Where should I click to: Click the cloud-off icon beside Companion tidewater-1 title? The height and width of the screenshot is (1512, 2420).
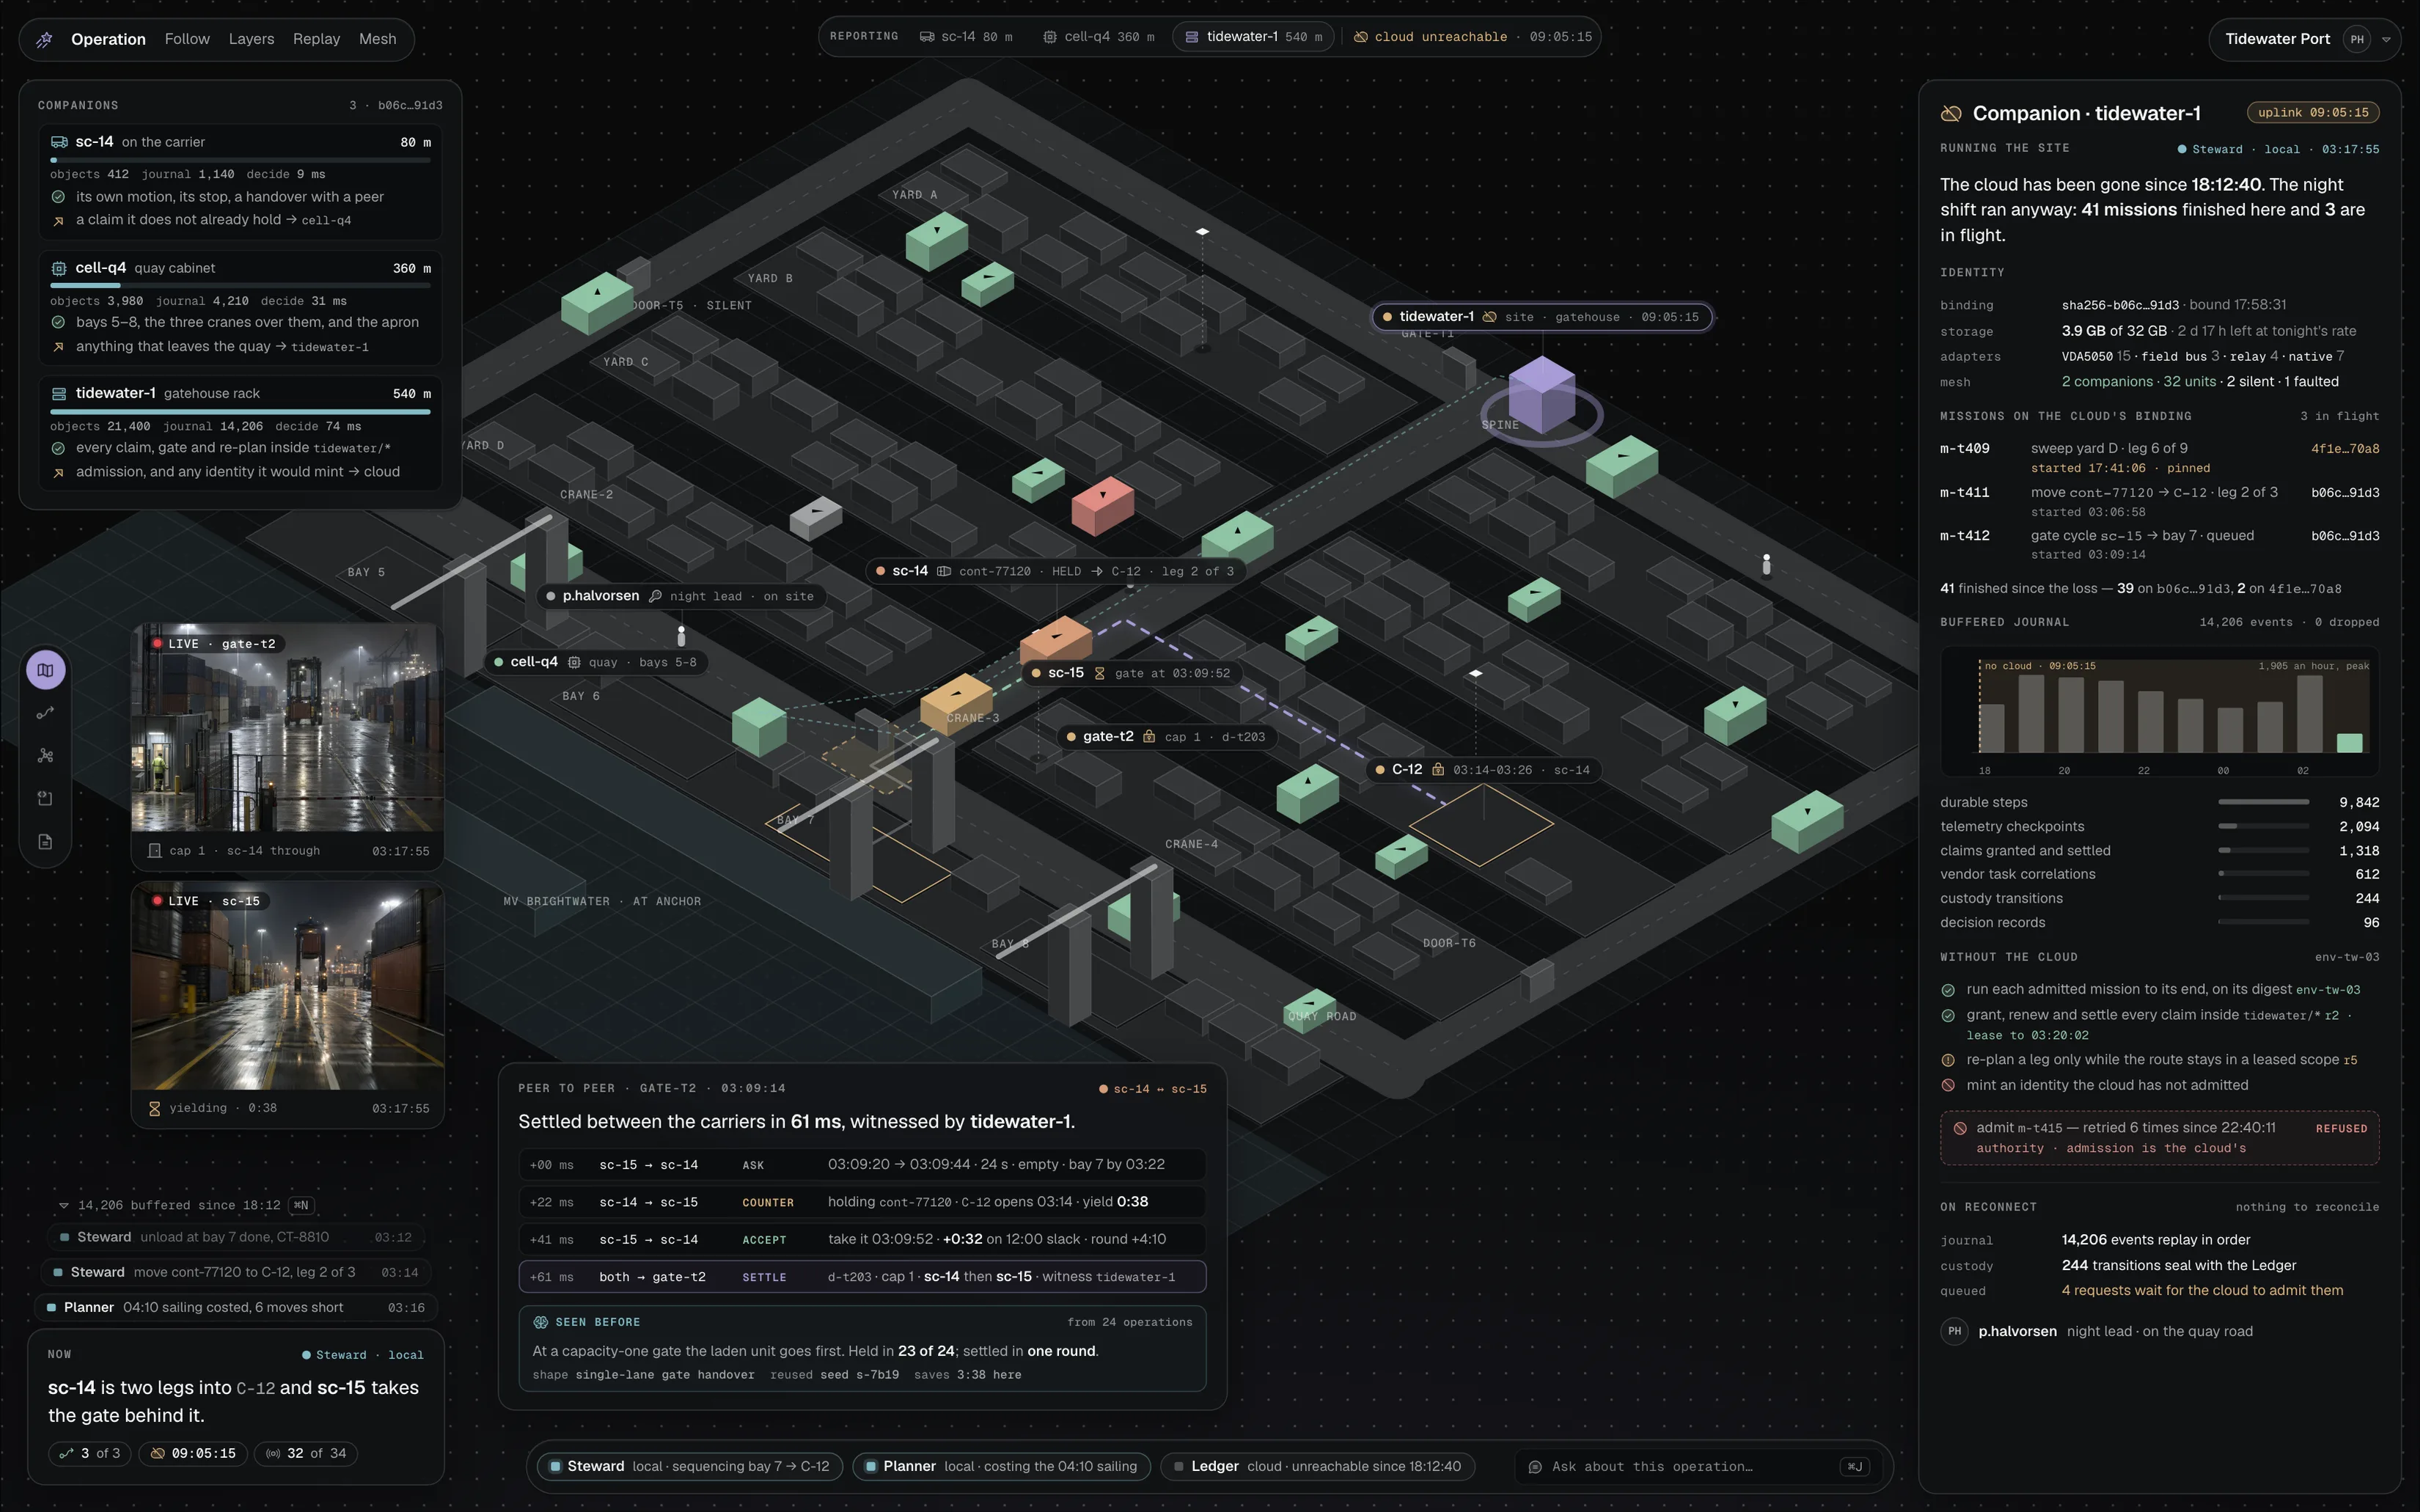pyautogui.click(x=1951, y=114)
